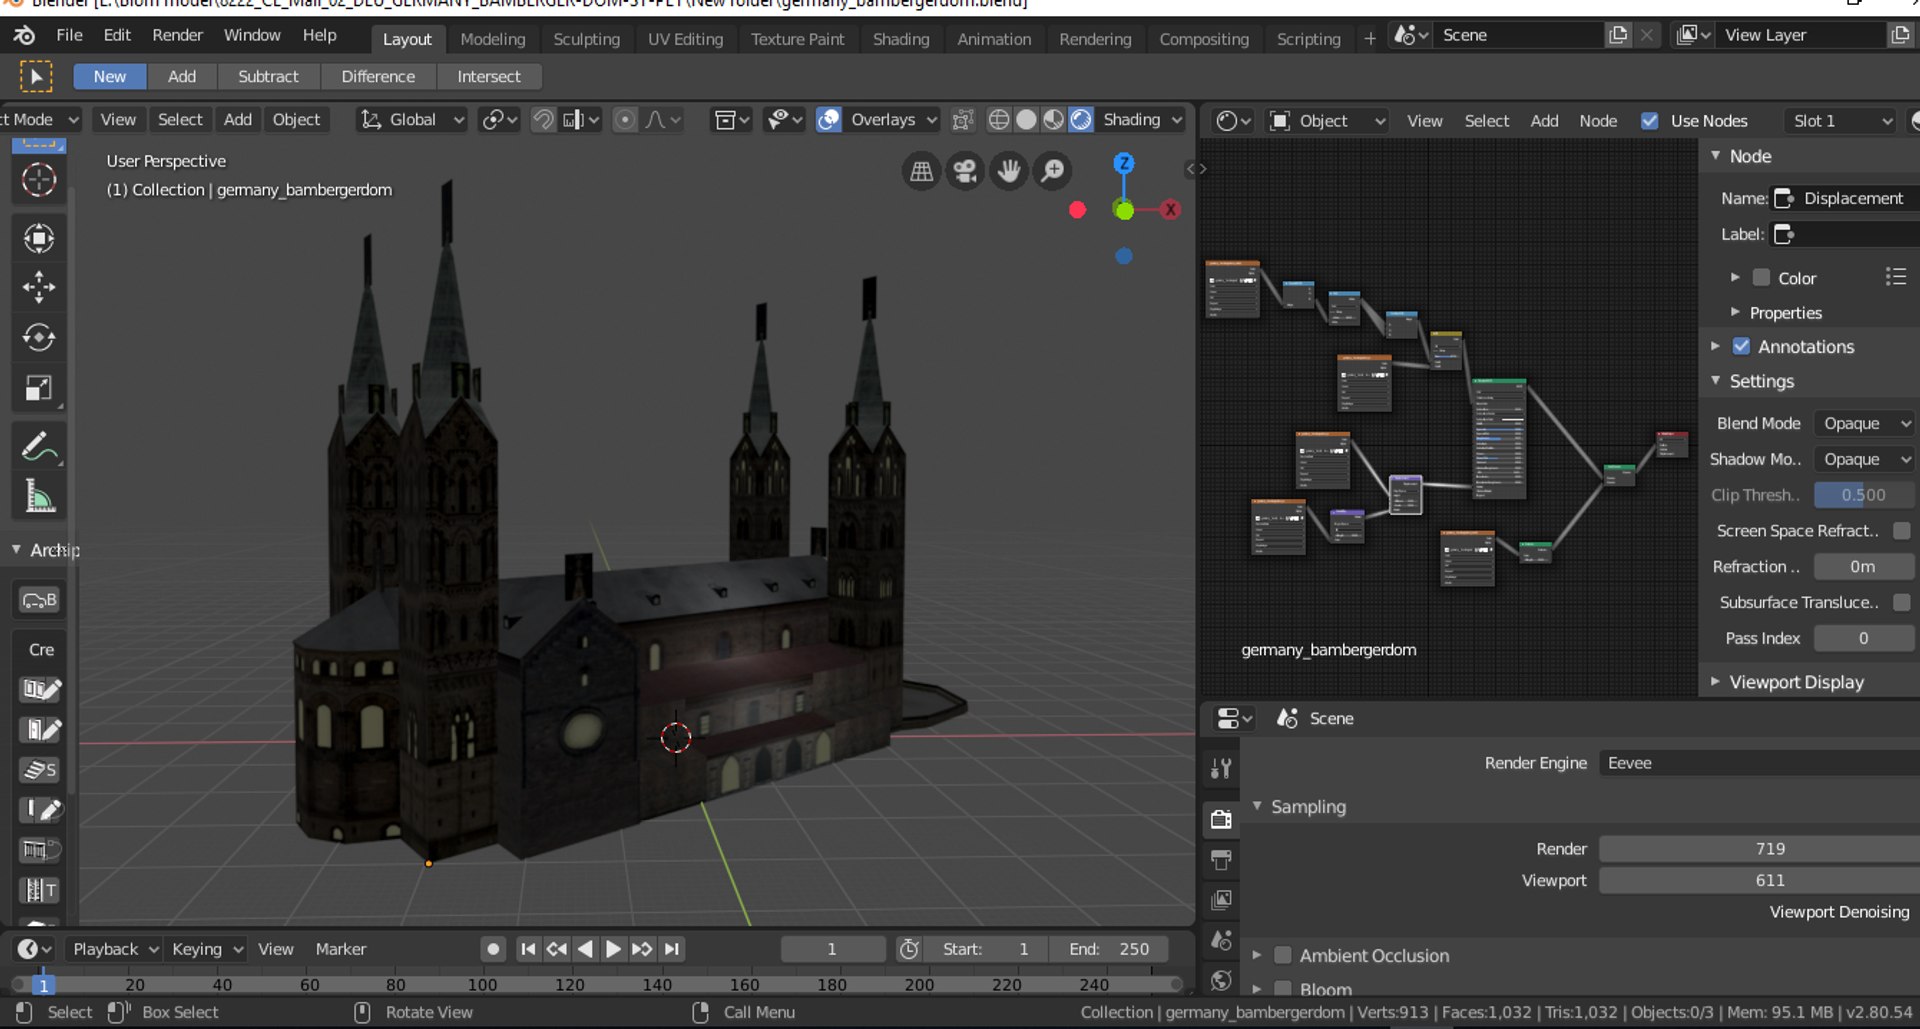Adjust the Clip Threshold slider
1920x1029 pixels.
(1864, 495)
